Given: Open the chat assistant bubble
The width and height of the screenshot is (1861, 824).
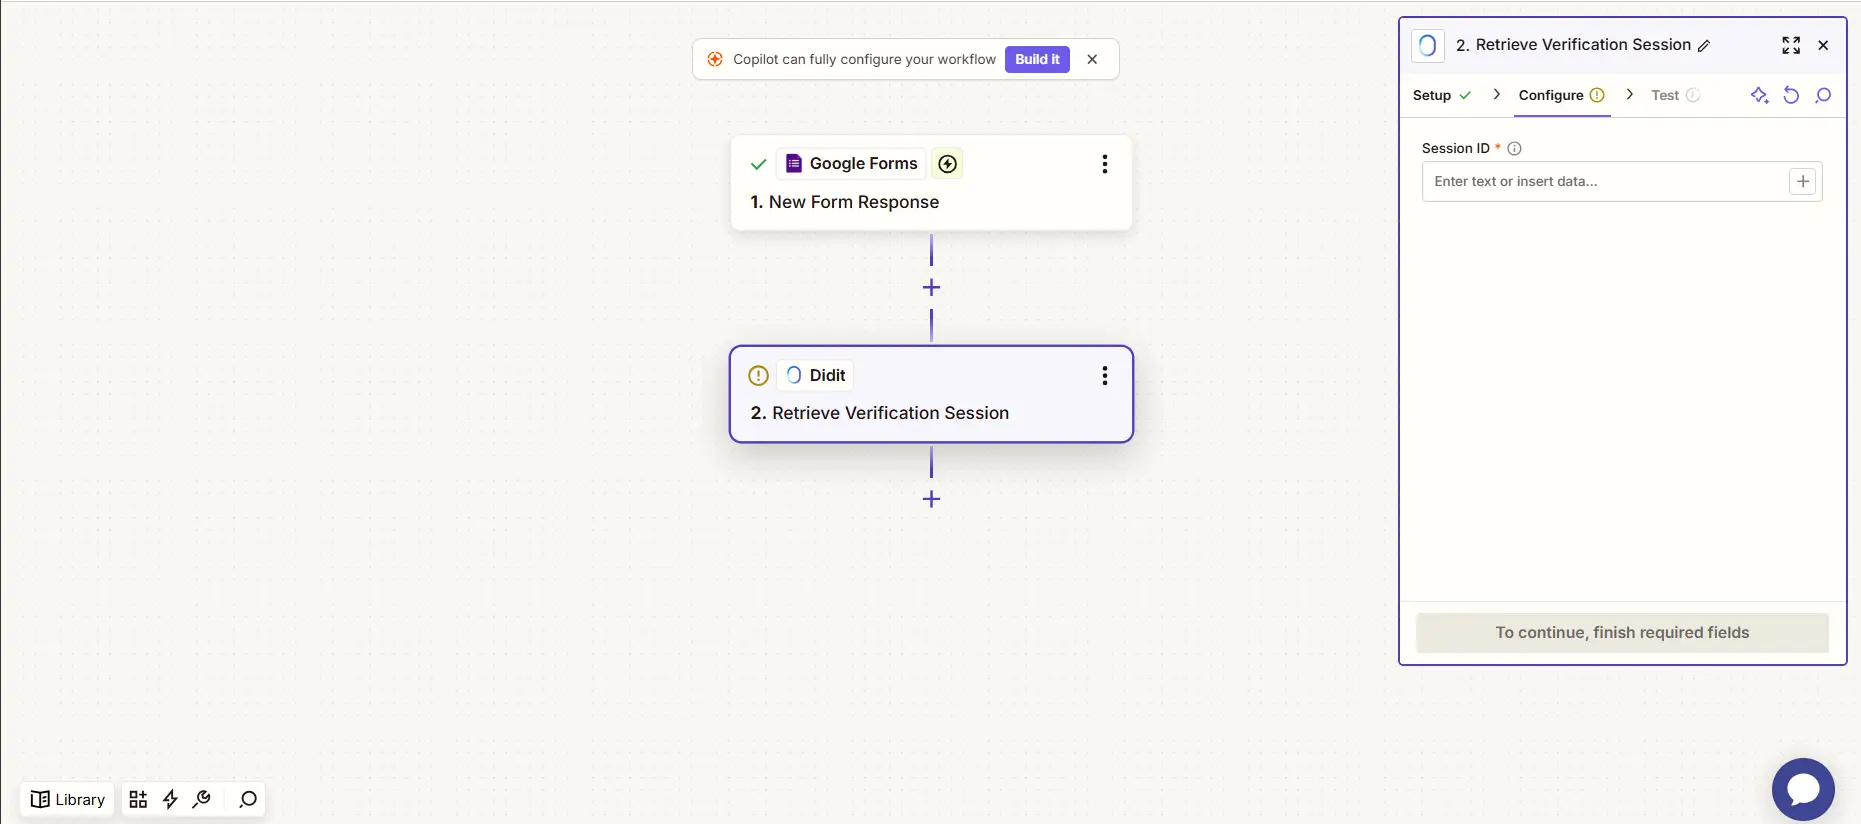Looking at the screenshot, I should pos(1803,789).
